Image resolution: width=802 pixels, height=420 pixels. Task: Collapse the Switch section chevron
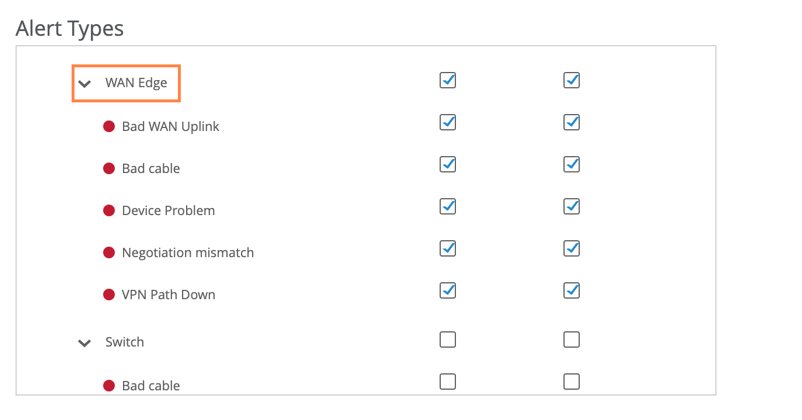86,343
